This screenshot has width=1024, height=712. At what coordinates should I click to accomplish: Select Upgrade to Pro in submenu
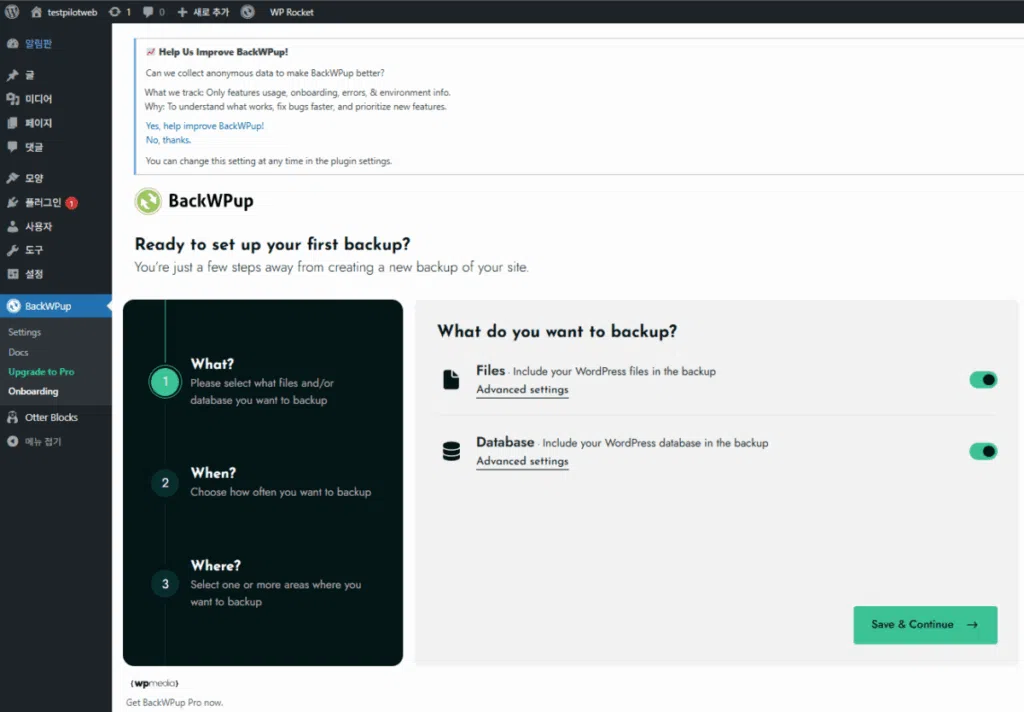pyautogui.click(x=41, y=372)
